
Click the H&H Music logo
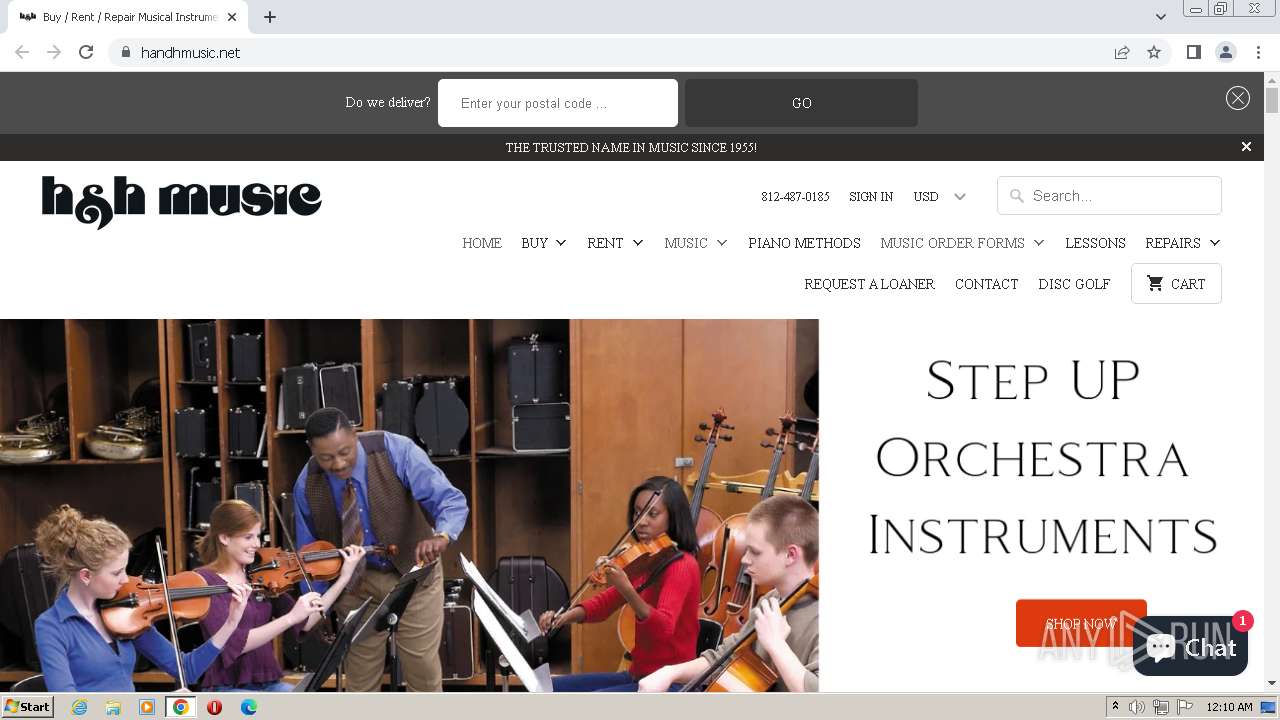click(181, 201)
